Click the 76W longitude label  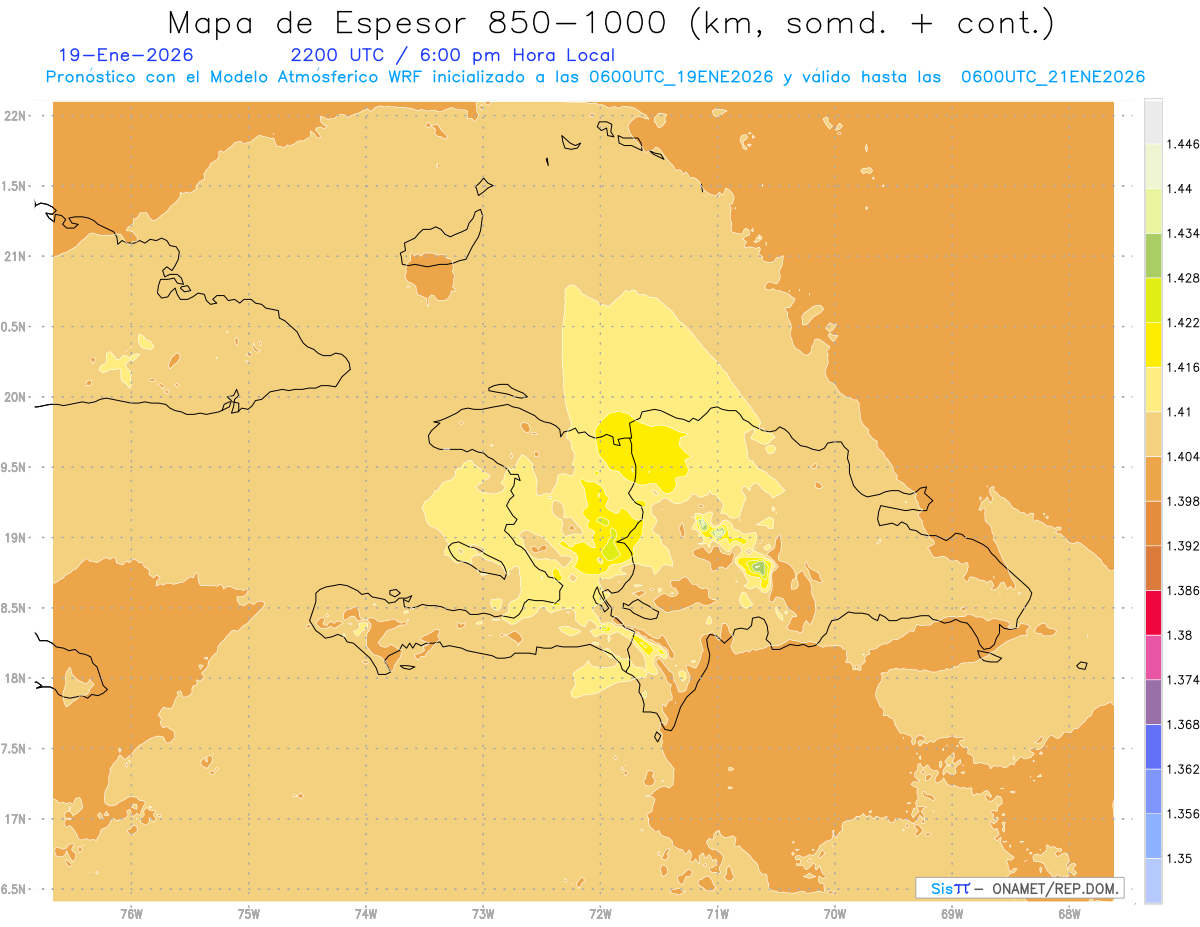[x=132, y=913]
